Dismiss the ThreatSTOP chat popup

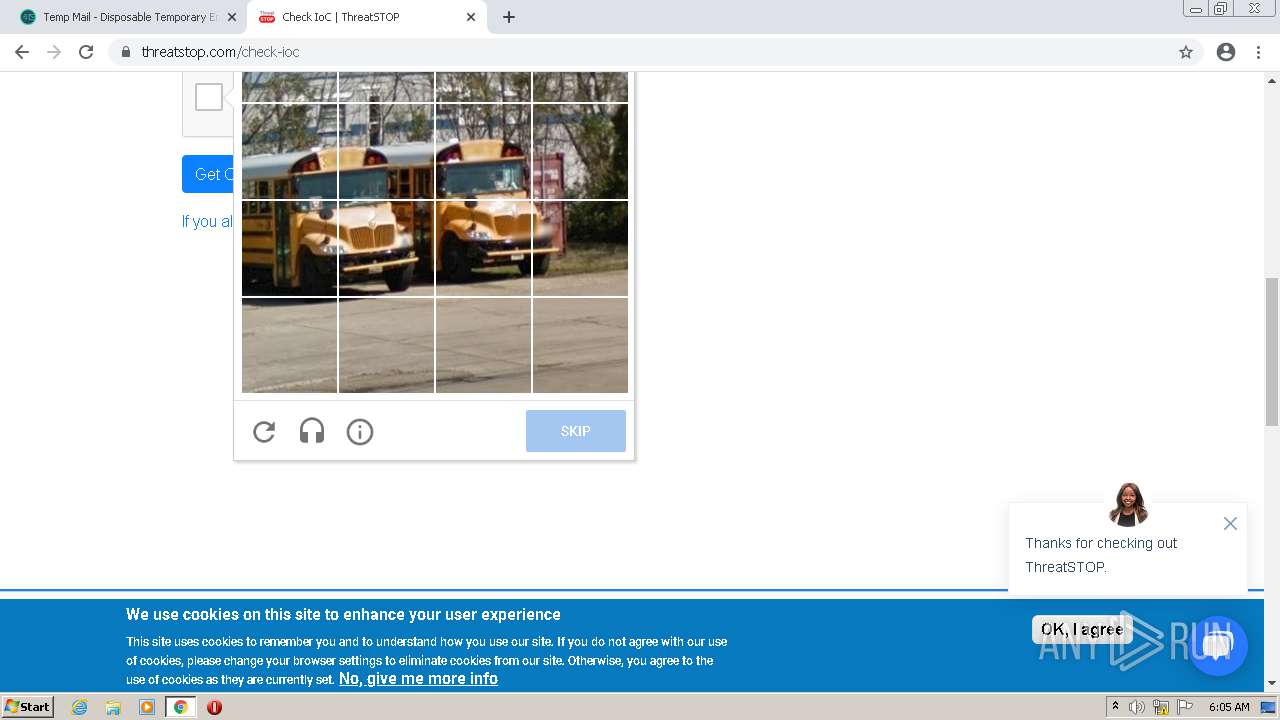(1230, 524)
